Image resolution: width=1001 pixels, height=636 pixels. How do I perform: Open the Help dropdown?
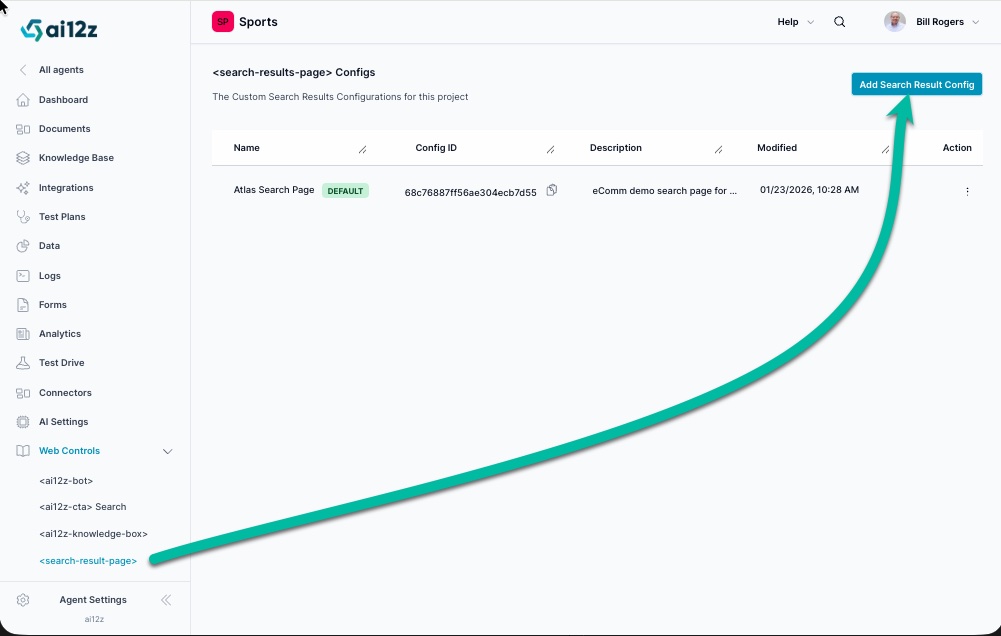click(x=795, y=22)
